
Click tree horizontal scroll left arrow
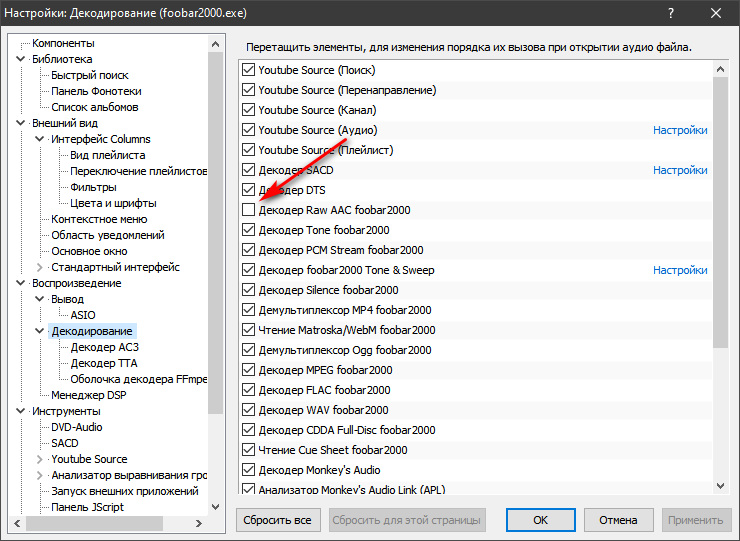[17, 524]
